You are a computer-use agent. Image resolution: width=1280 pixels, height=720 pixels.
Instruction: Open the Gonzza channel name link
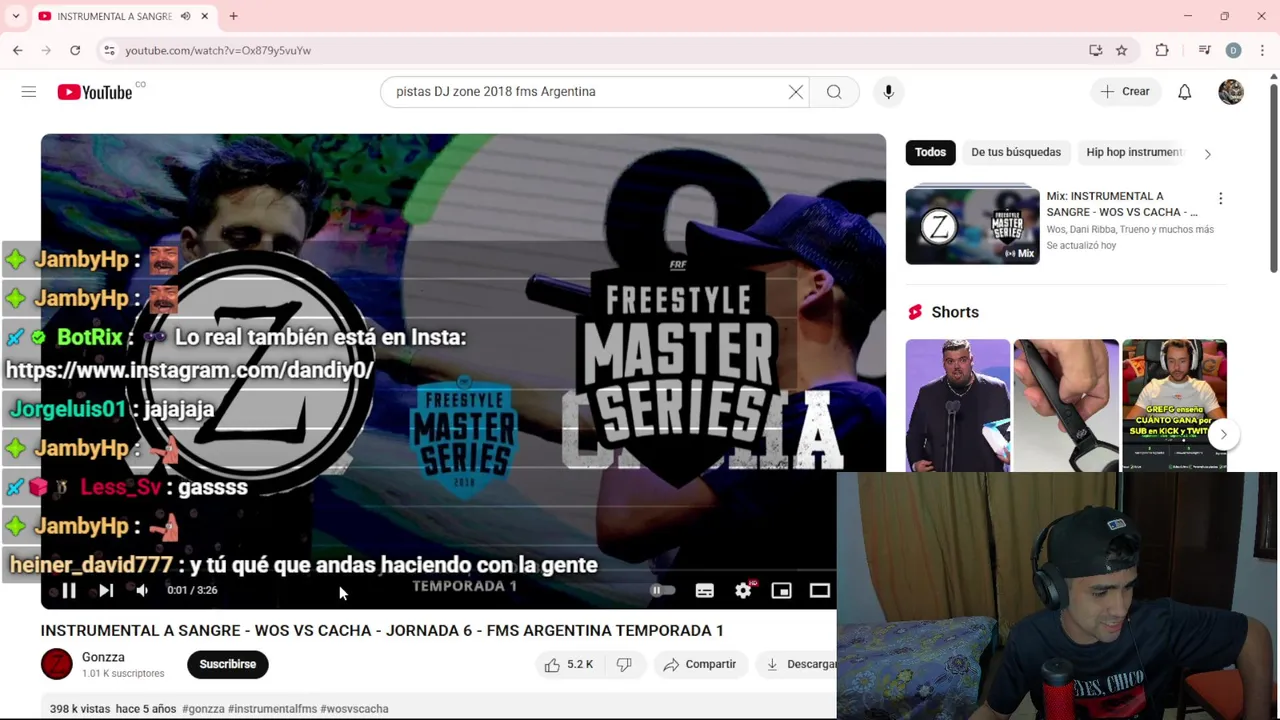[103, 657]
